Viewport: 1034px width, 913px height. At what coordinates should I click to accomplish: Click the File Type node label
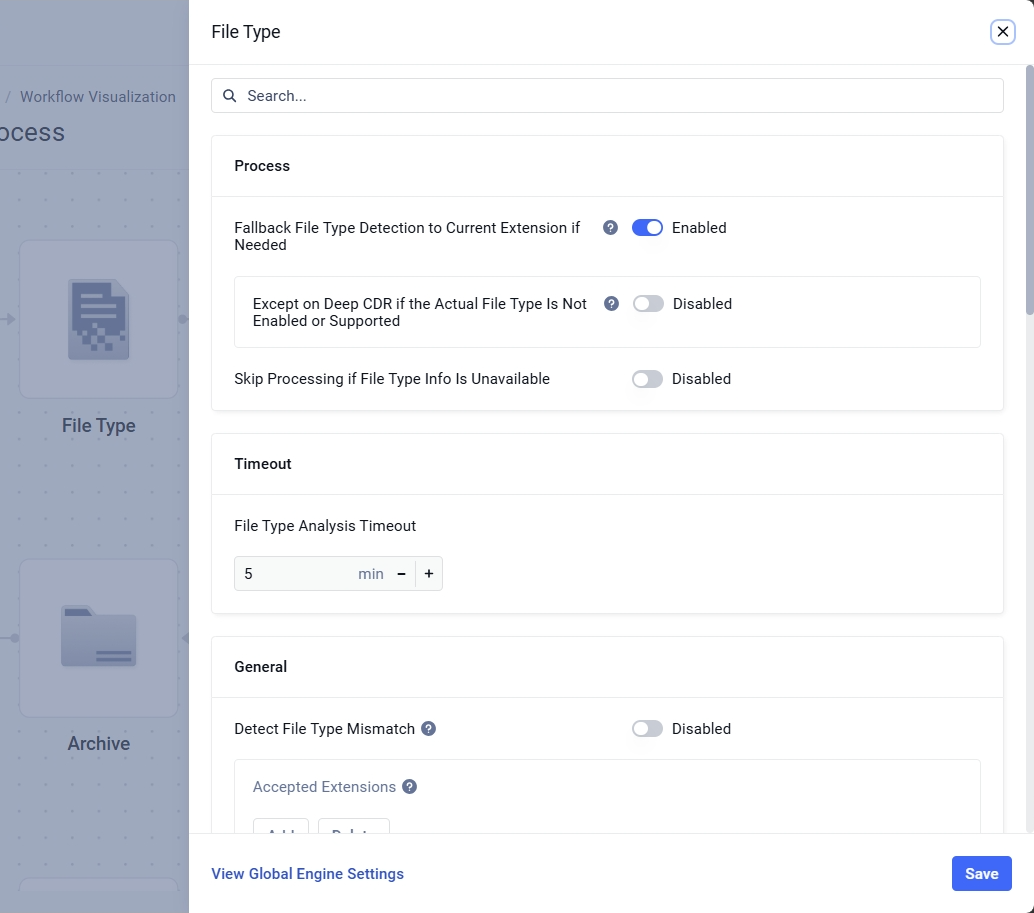click(x=98, y=425)
